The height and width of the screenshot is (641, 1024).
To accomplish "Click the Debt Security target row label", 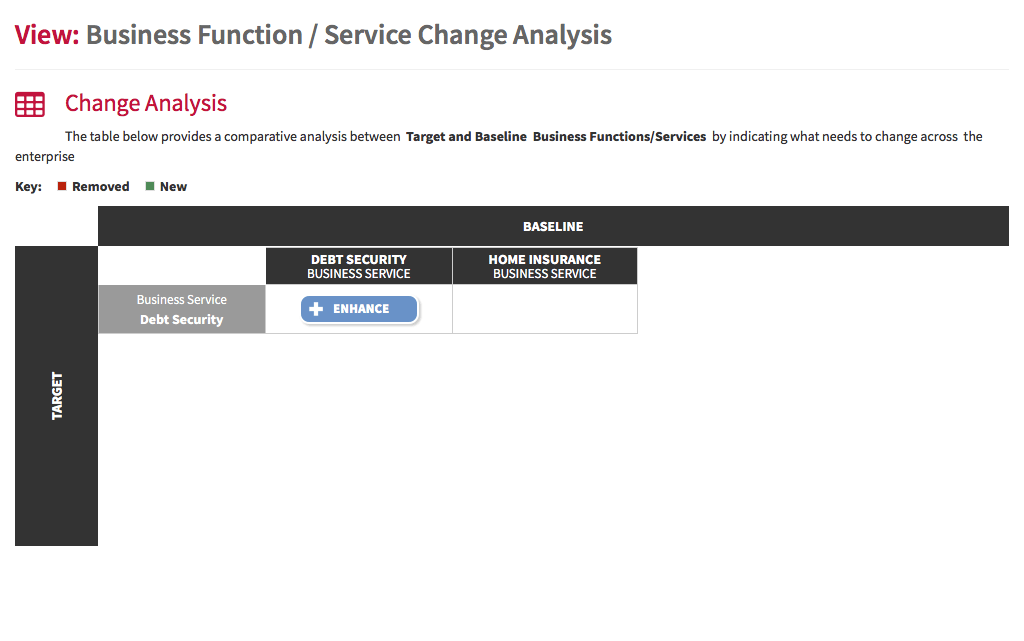I will 182,309.
